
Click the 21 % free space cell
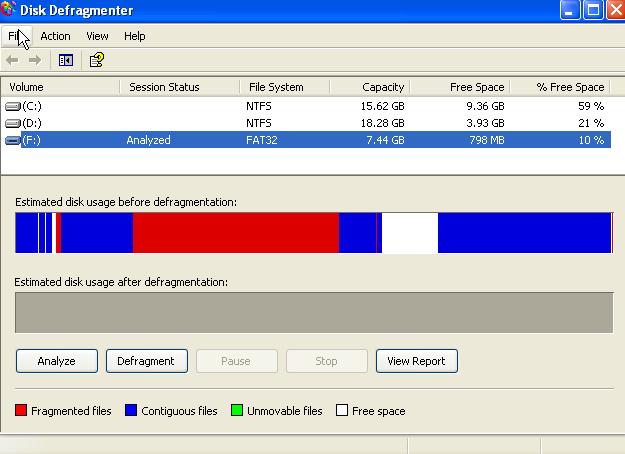(591, 124)
